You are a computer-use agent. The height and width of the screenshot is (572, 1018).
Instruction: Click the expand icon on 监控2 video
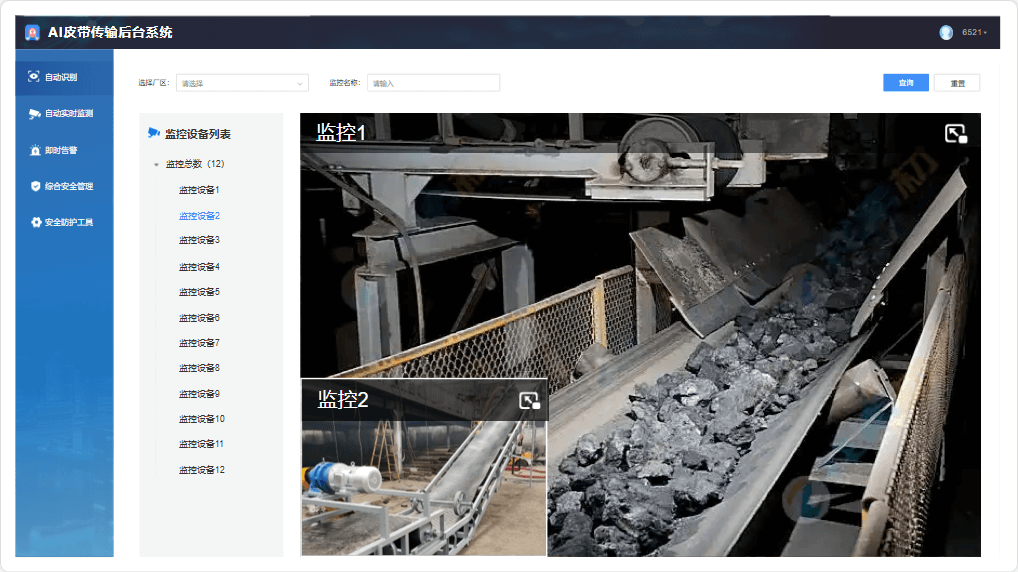[529, 401]
